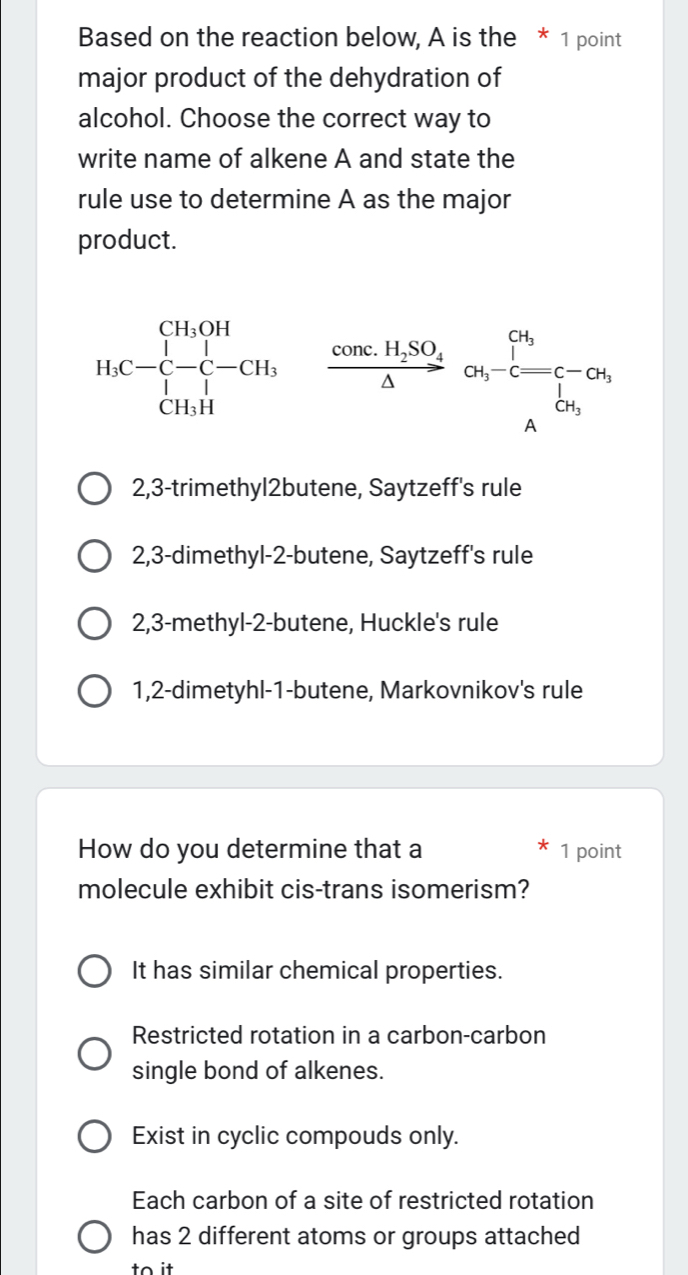Image resolution: width=688 pixels, height=1275 pixels.
Task: Pick 'Exist in cyclic compouds only.'
Action: (94, 1136)
